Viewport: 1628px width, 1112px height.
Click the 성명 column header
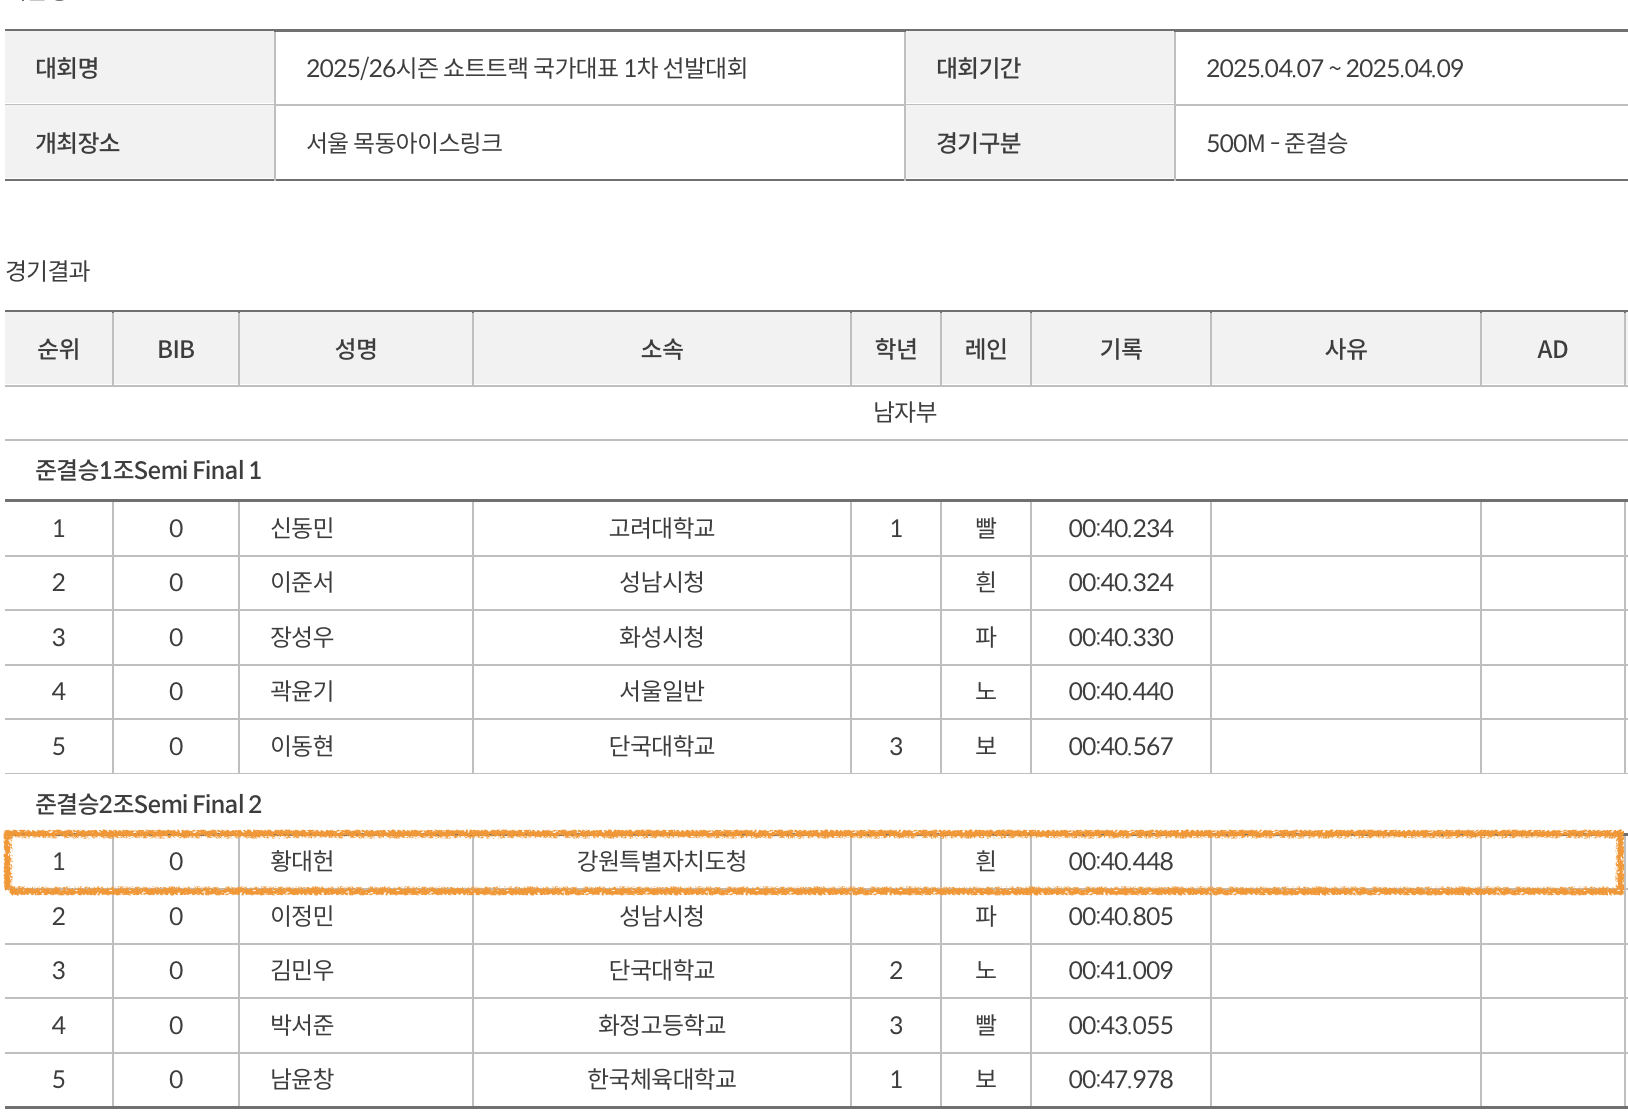pos(355,349)
